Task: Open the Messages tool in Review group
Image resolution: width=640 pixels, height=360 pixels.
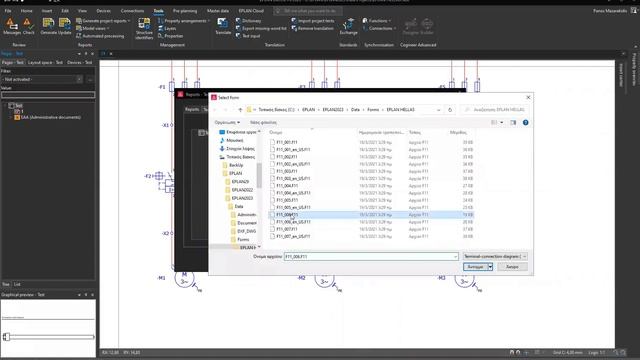Action: point(11,26)
